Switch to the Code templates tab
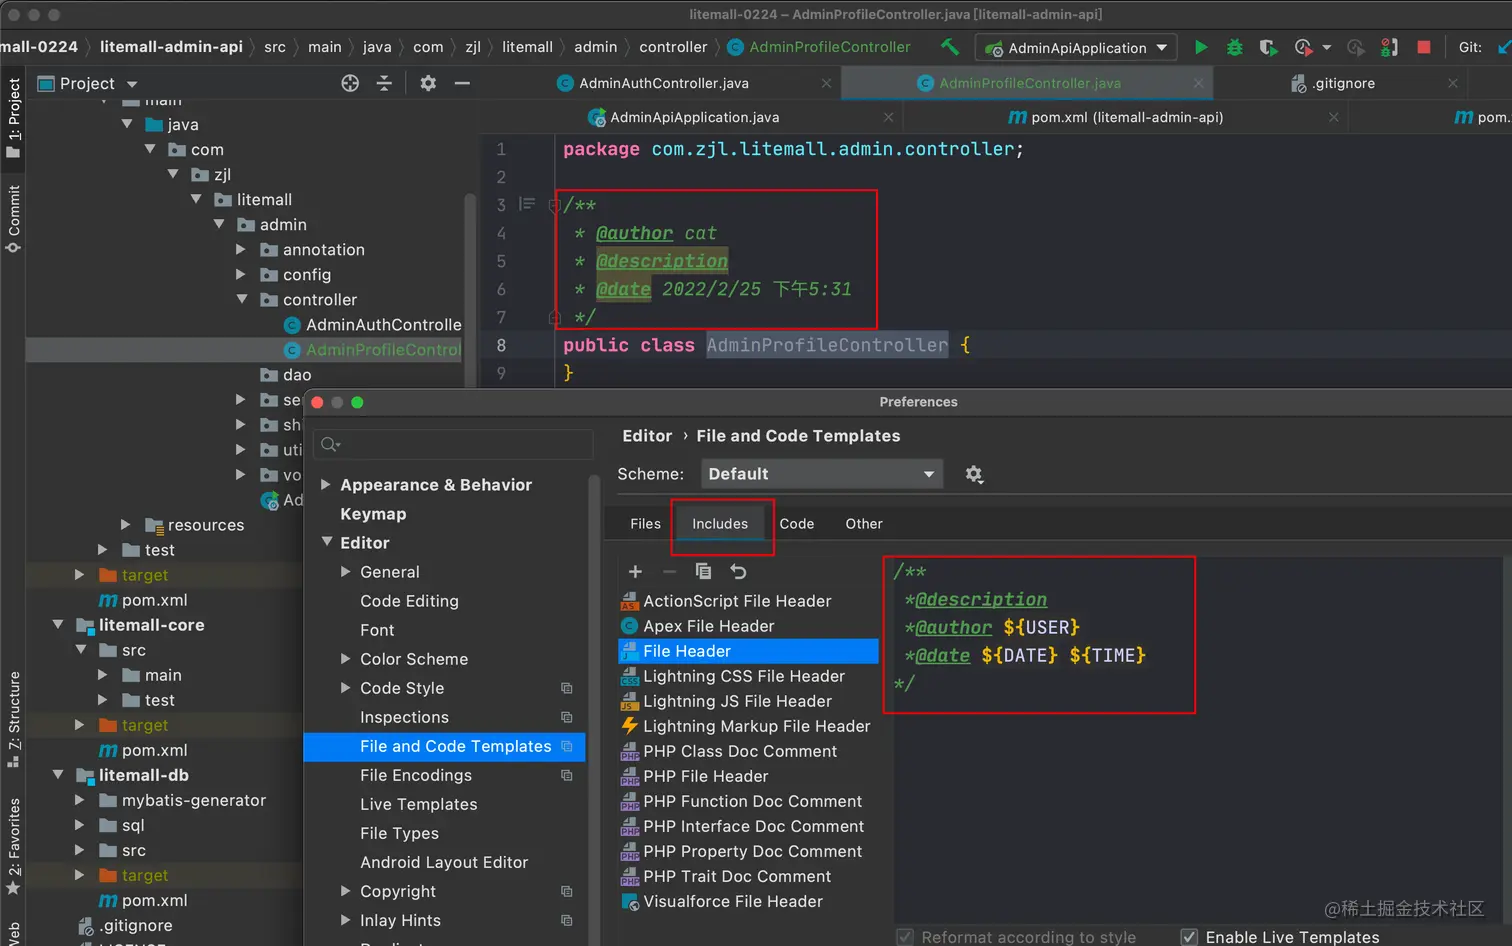1512x946 pixels. pos(797,523)
